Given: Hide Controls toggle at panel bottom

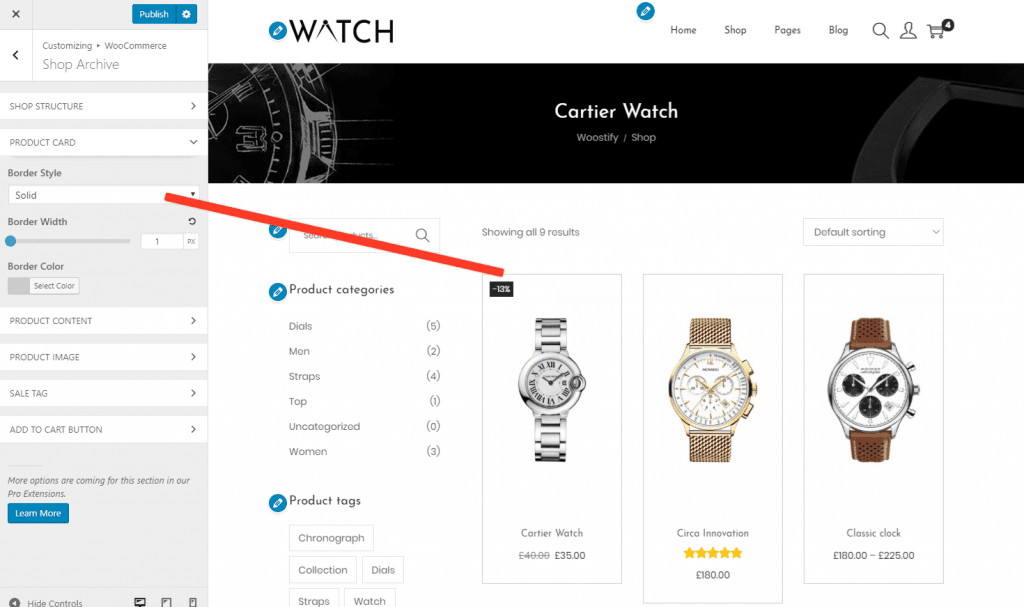Looking at the screenshot, I should point(46,602).
